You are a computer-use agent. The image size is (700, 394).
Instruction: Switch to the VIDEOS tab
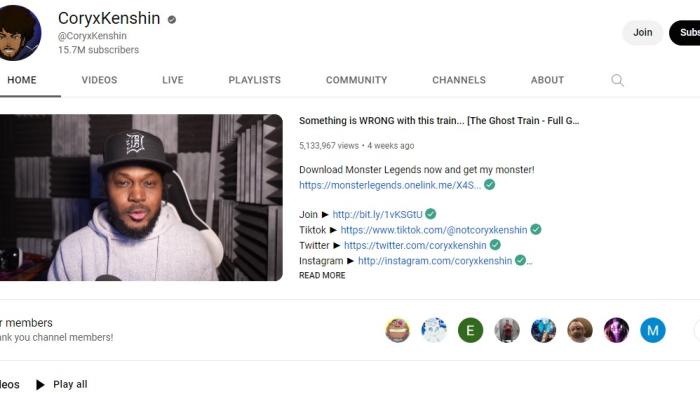tap(100, 80)
